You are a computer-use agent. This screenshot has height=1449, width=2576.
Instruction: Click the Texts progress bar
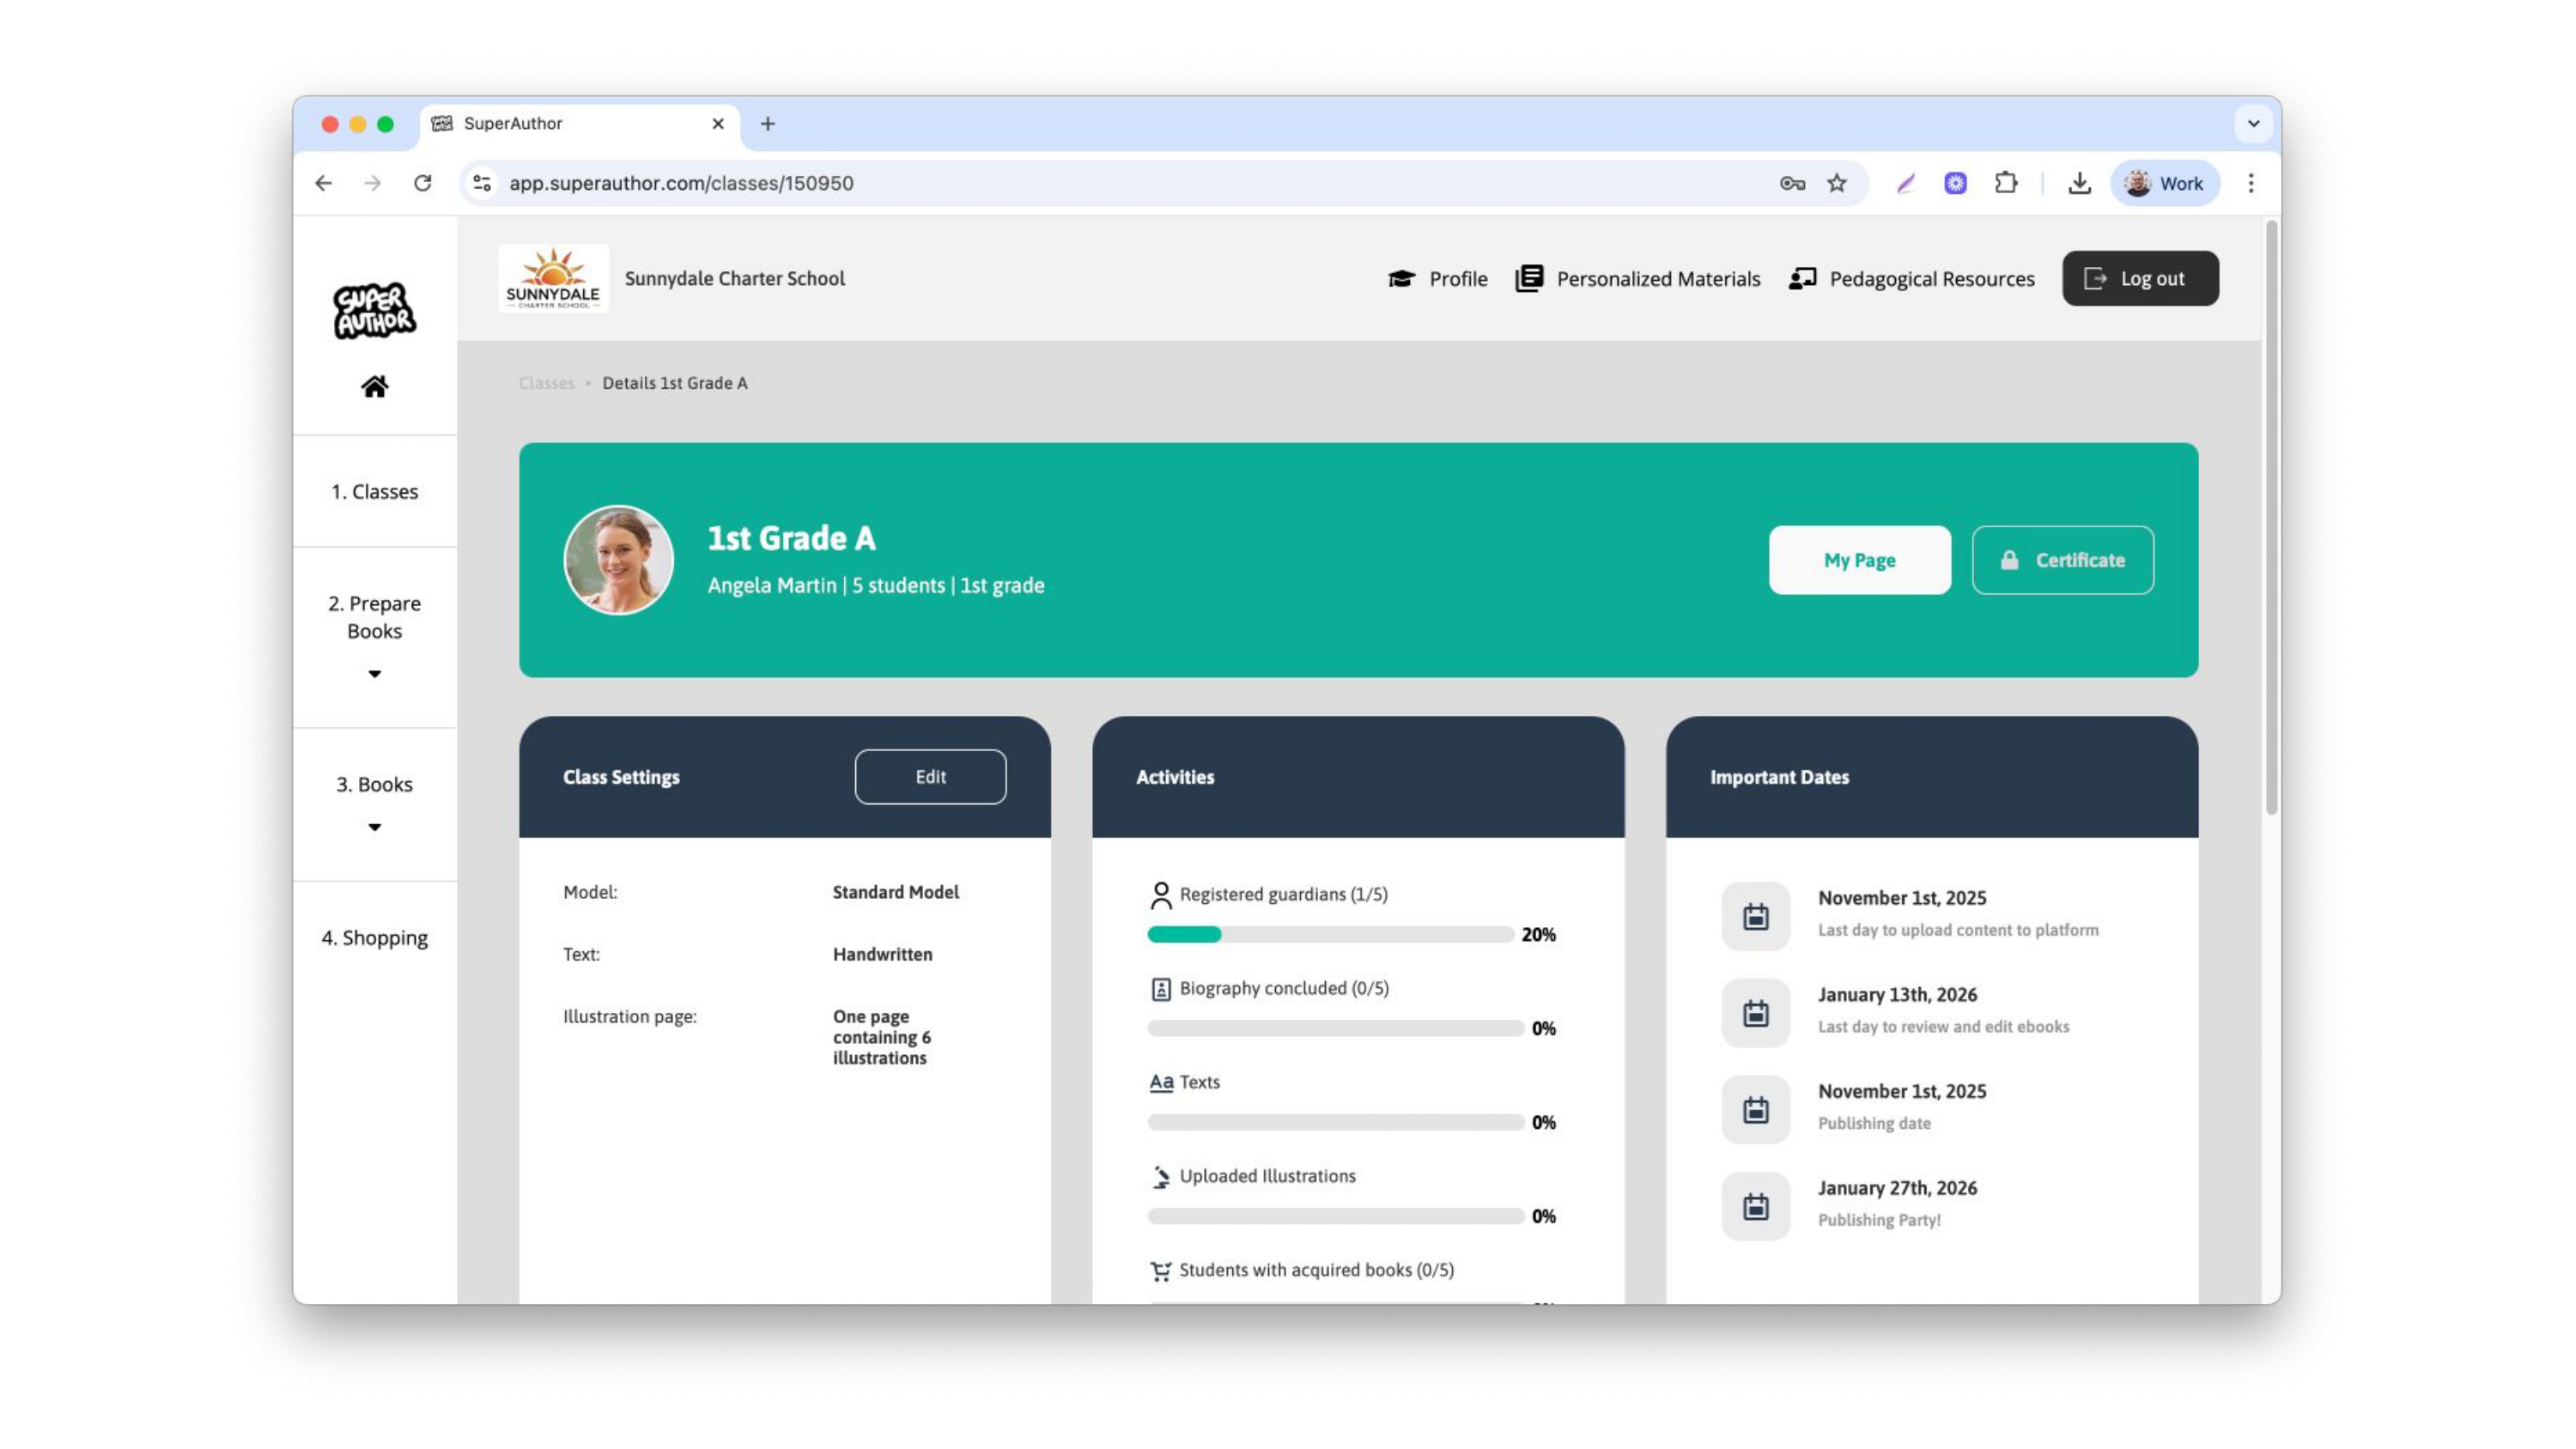tap(1335, 1122)
